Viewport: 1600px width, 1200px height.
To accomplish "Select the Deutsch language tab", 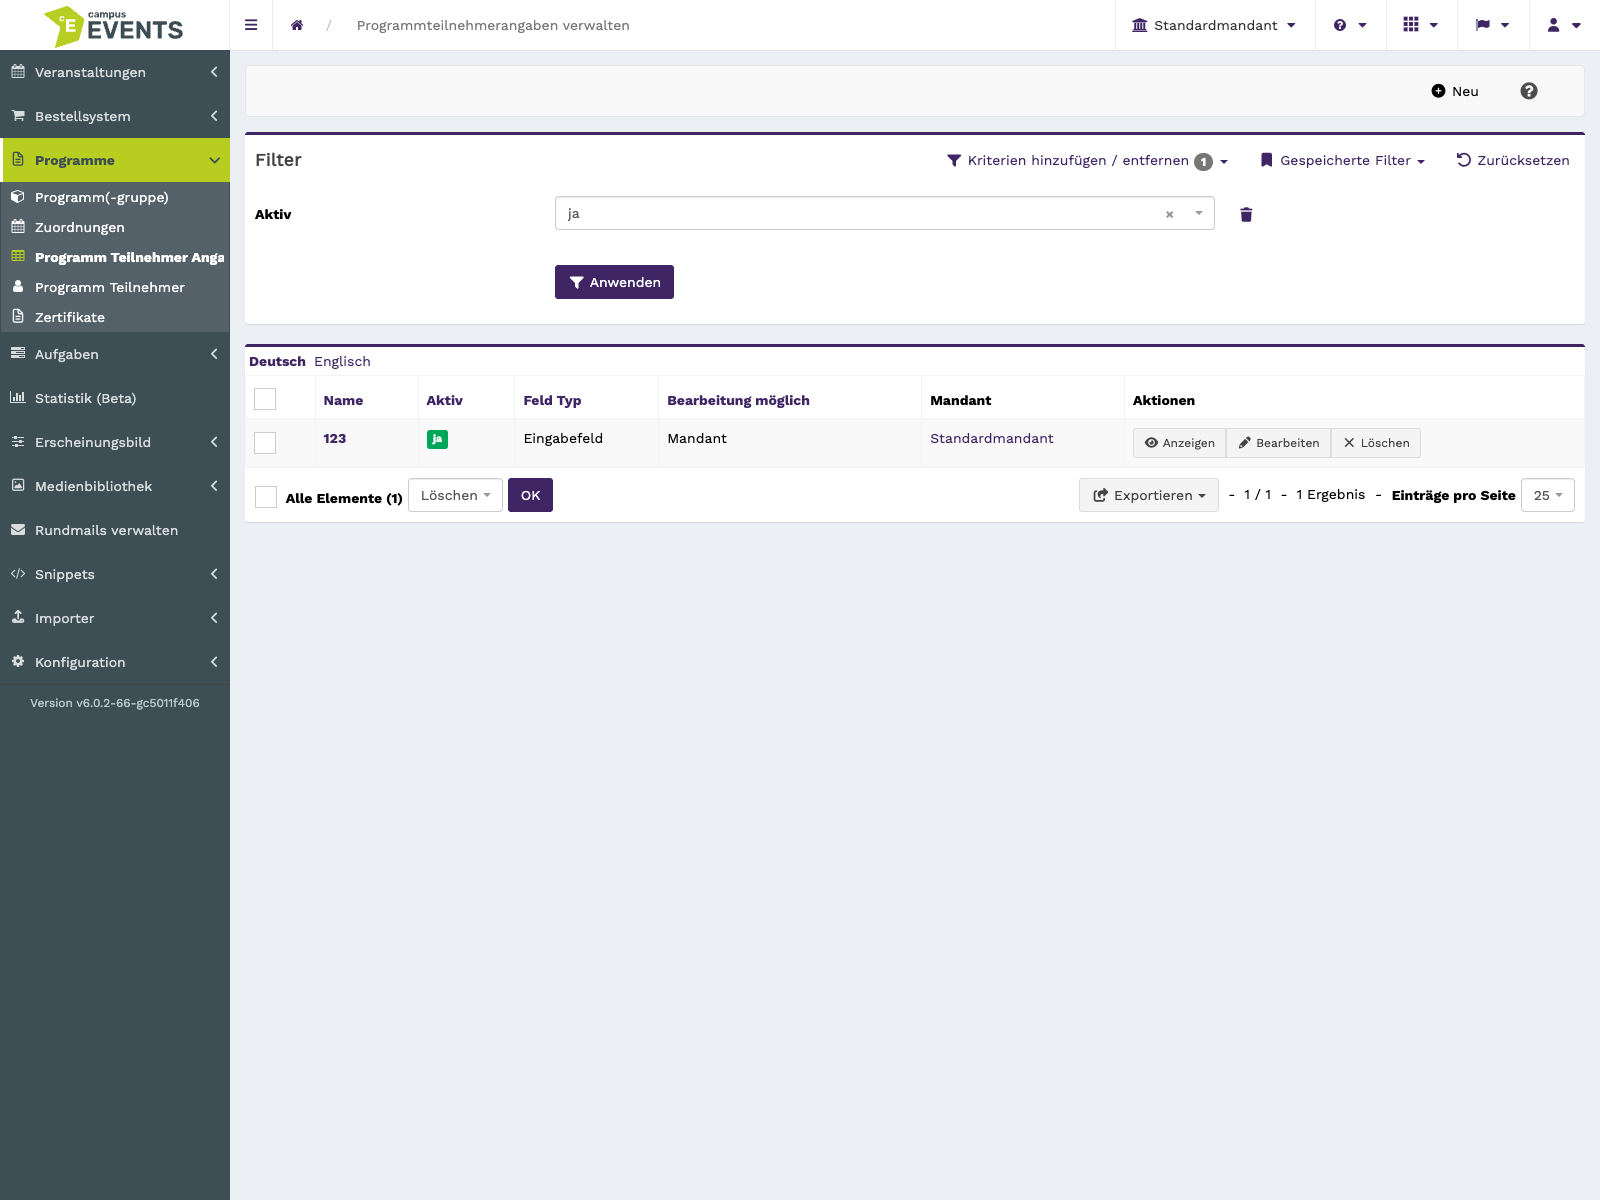I will click(277, 361).
